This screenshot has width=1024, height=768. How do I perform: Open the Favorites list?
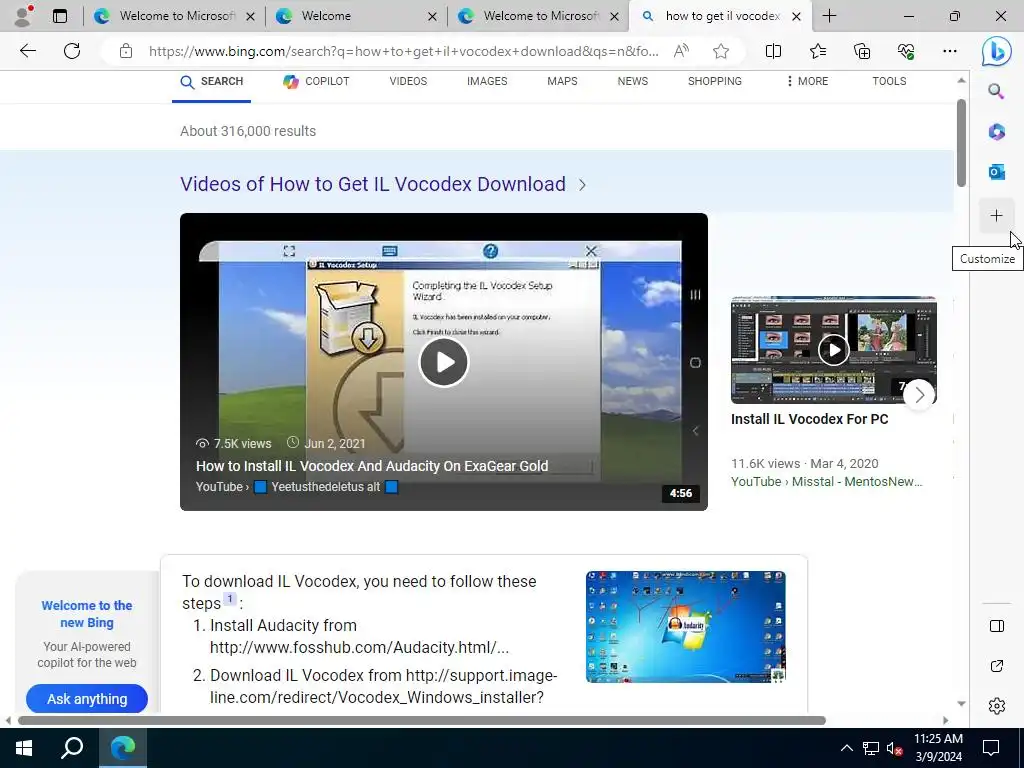click(818, 51)
